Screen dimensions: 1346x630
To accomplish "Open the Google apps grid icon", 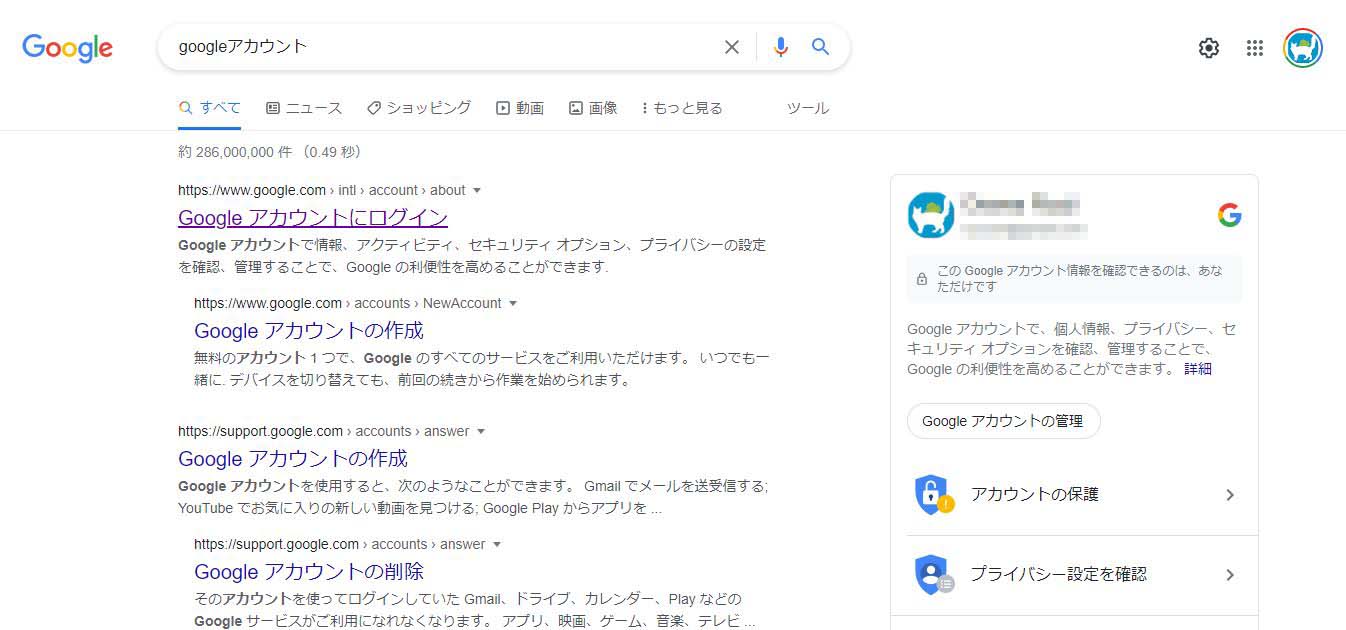I will click(1255, 48).
